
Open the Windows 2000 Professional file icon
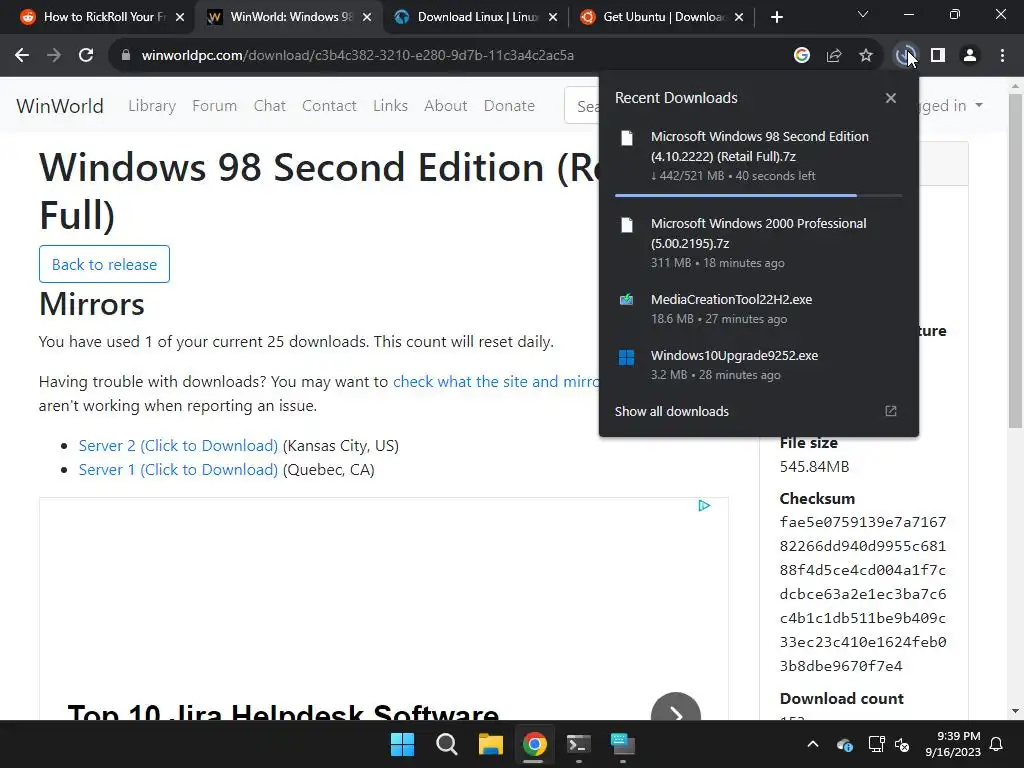pyautogui.click(x=627, y=225)
